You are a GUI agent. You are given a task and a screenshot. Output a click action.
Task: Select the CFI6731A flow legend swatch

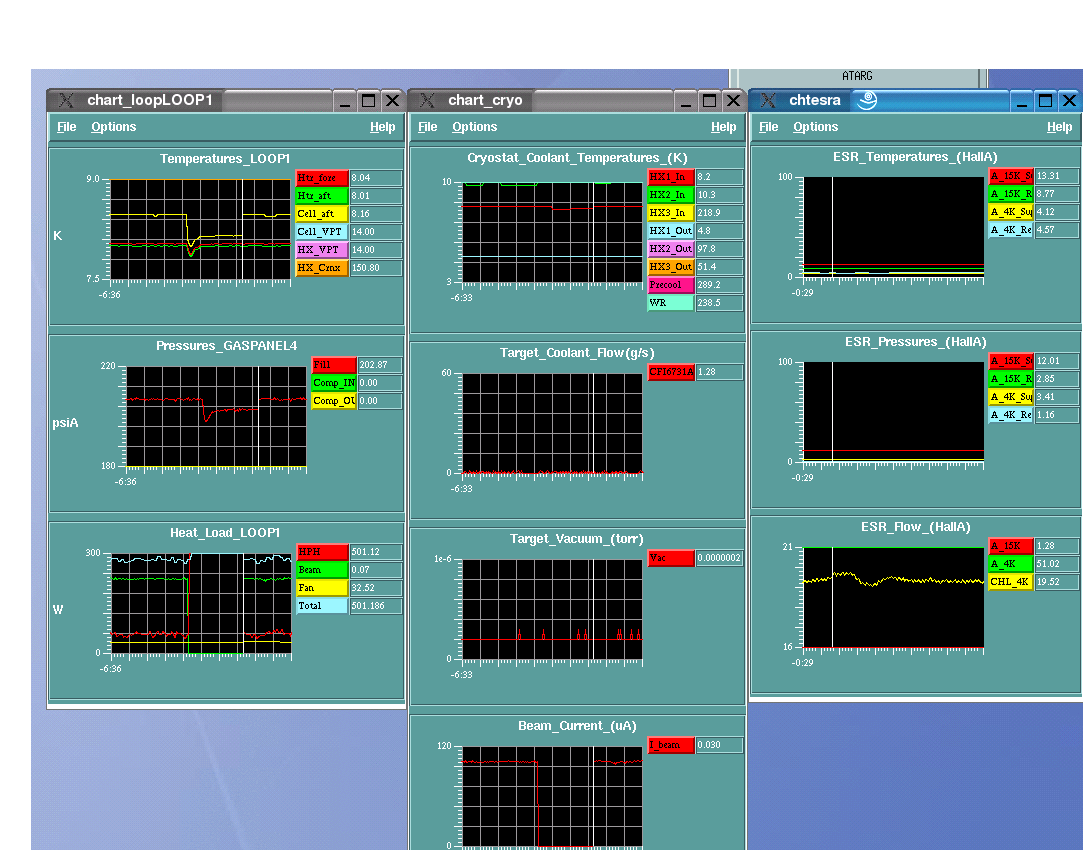point(671,372)
